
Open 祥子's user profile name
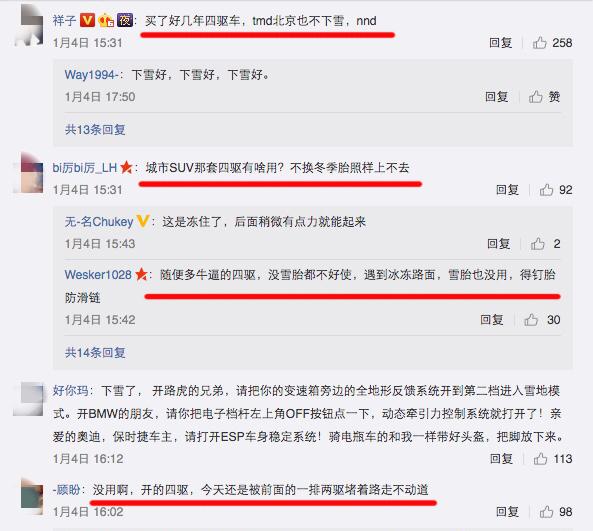pyautogui.click(x=64, y=20)
